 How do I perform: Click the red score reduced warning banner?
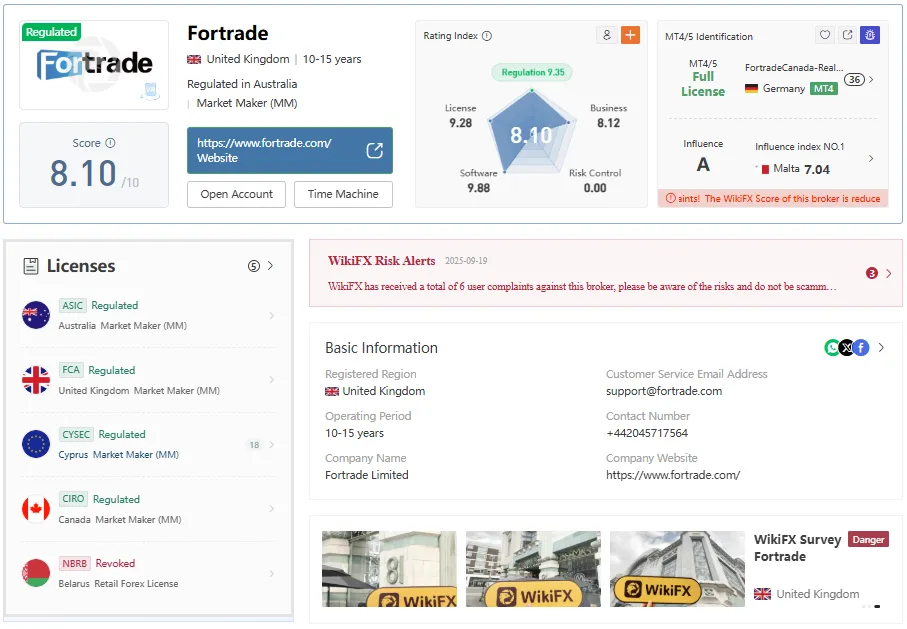(773, 198)
